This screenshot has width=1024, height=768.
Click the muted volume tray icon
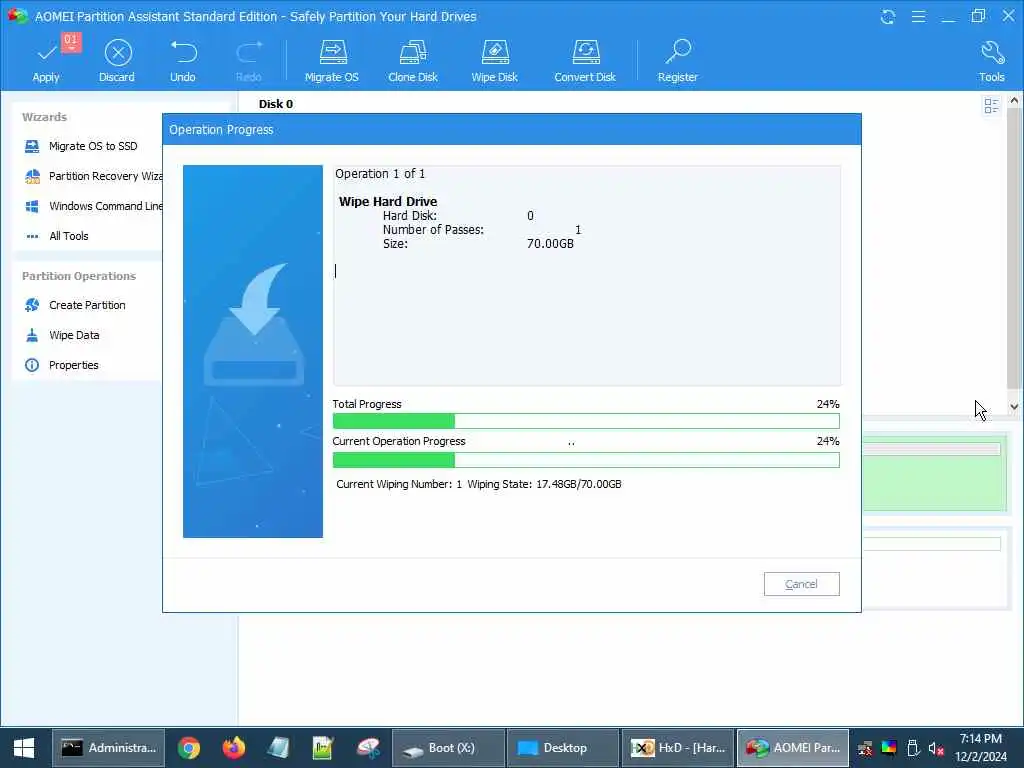936,748
